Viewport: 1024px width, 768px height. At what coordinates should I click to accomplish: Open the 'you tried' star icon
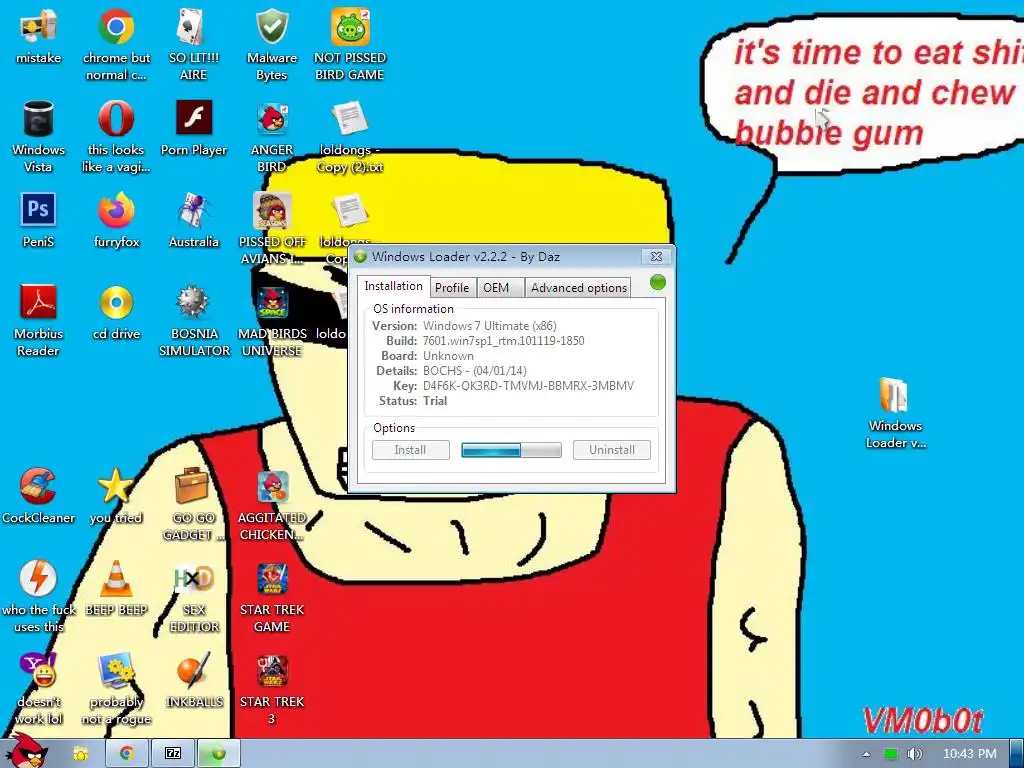[x=116, y=496]
